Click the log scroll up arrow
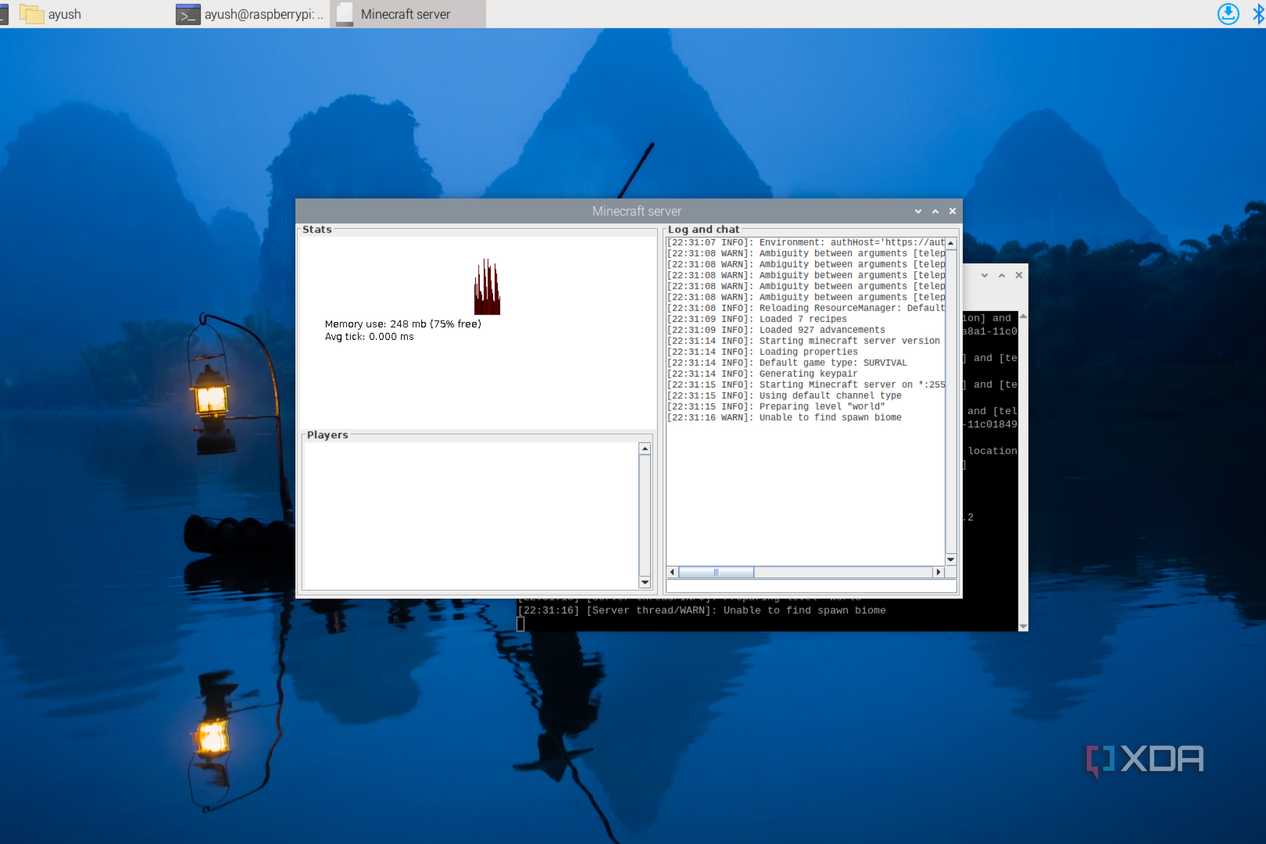1266x844 pixels. (951, 243)
